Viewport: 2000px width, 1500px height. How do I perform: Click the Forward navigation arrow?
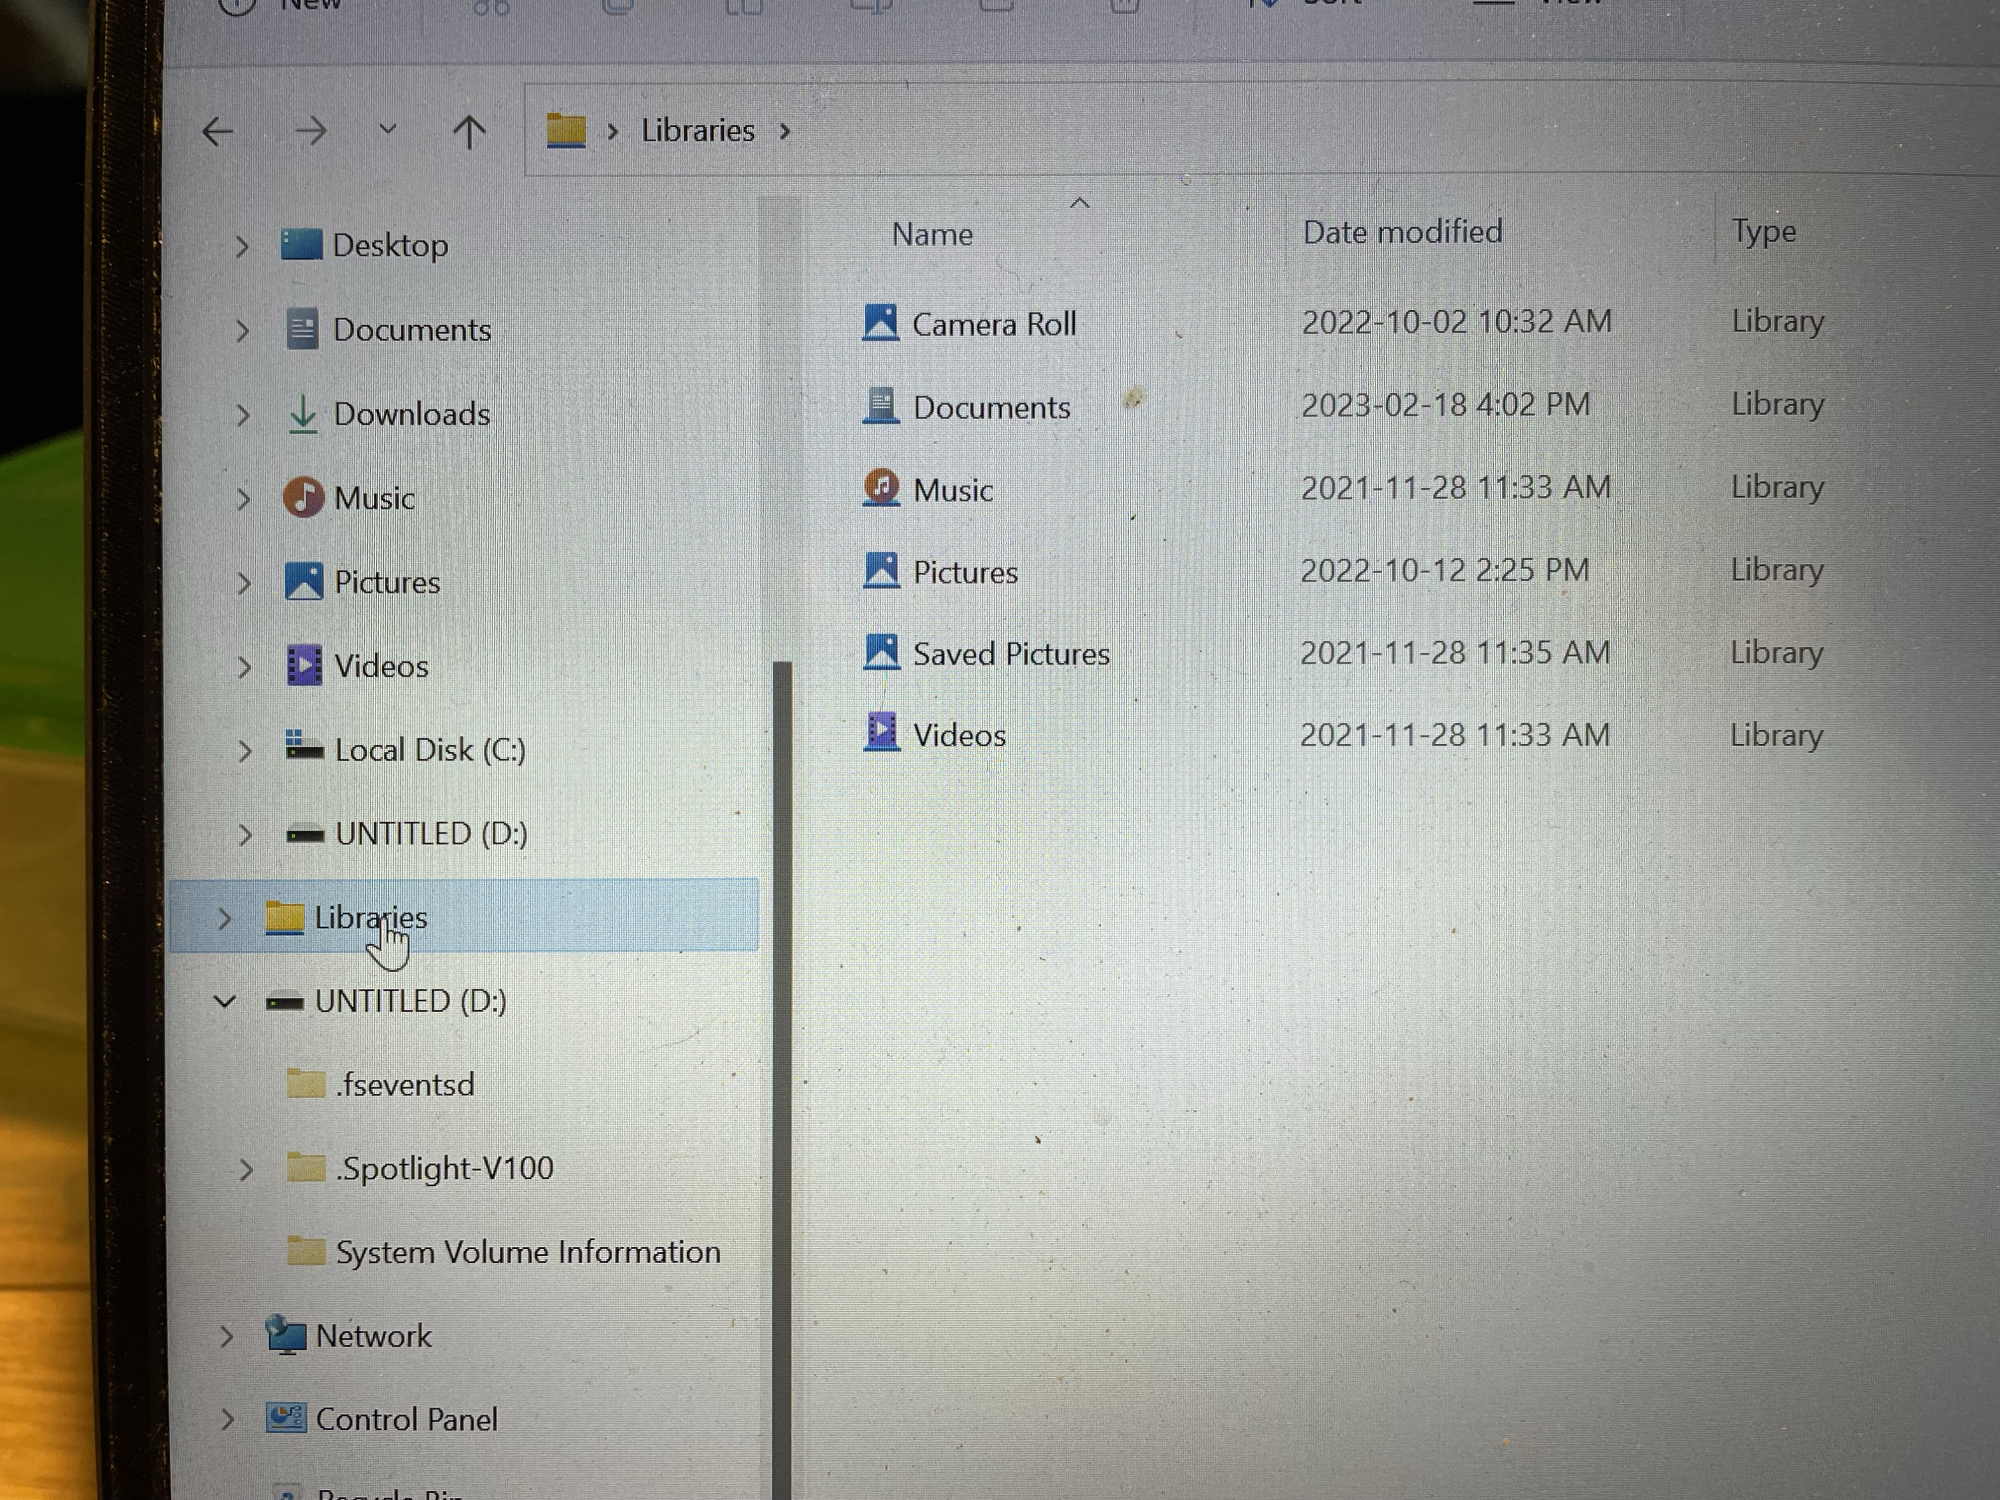tap(311, 131)
